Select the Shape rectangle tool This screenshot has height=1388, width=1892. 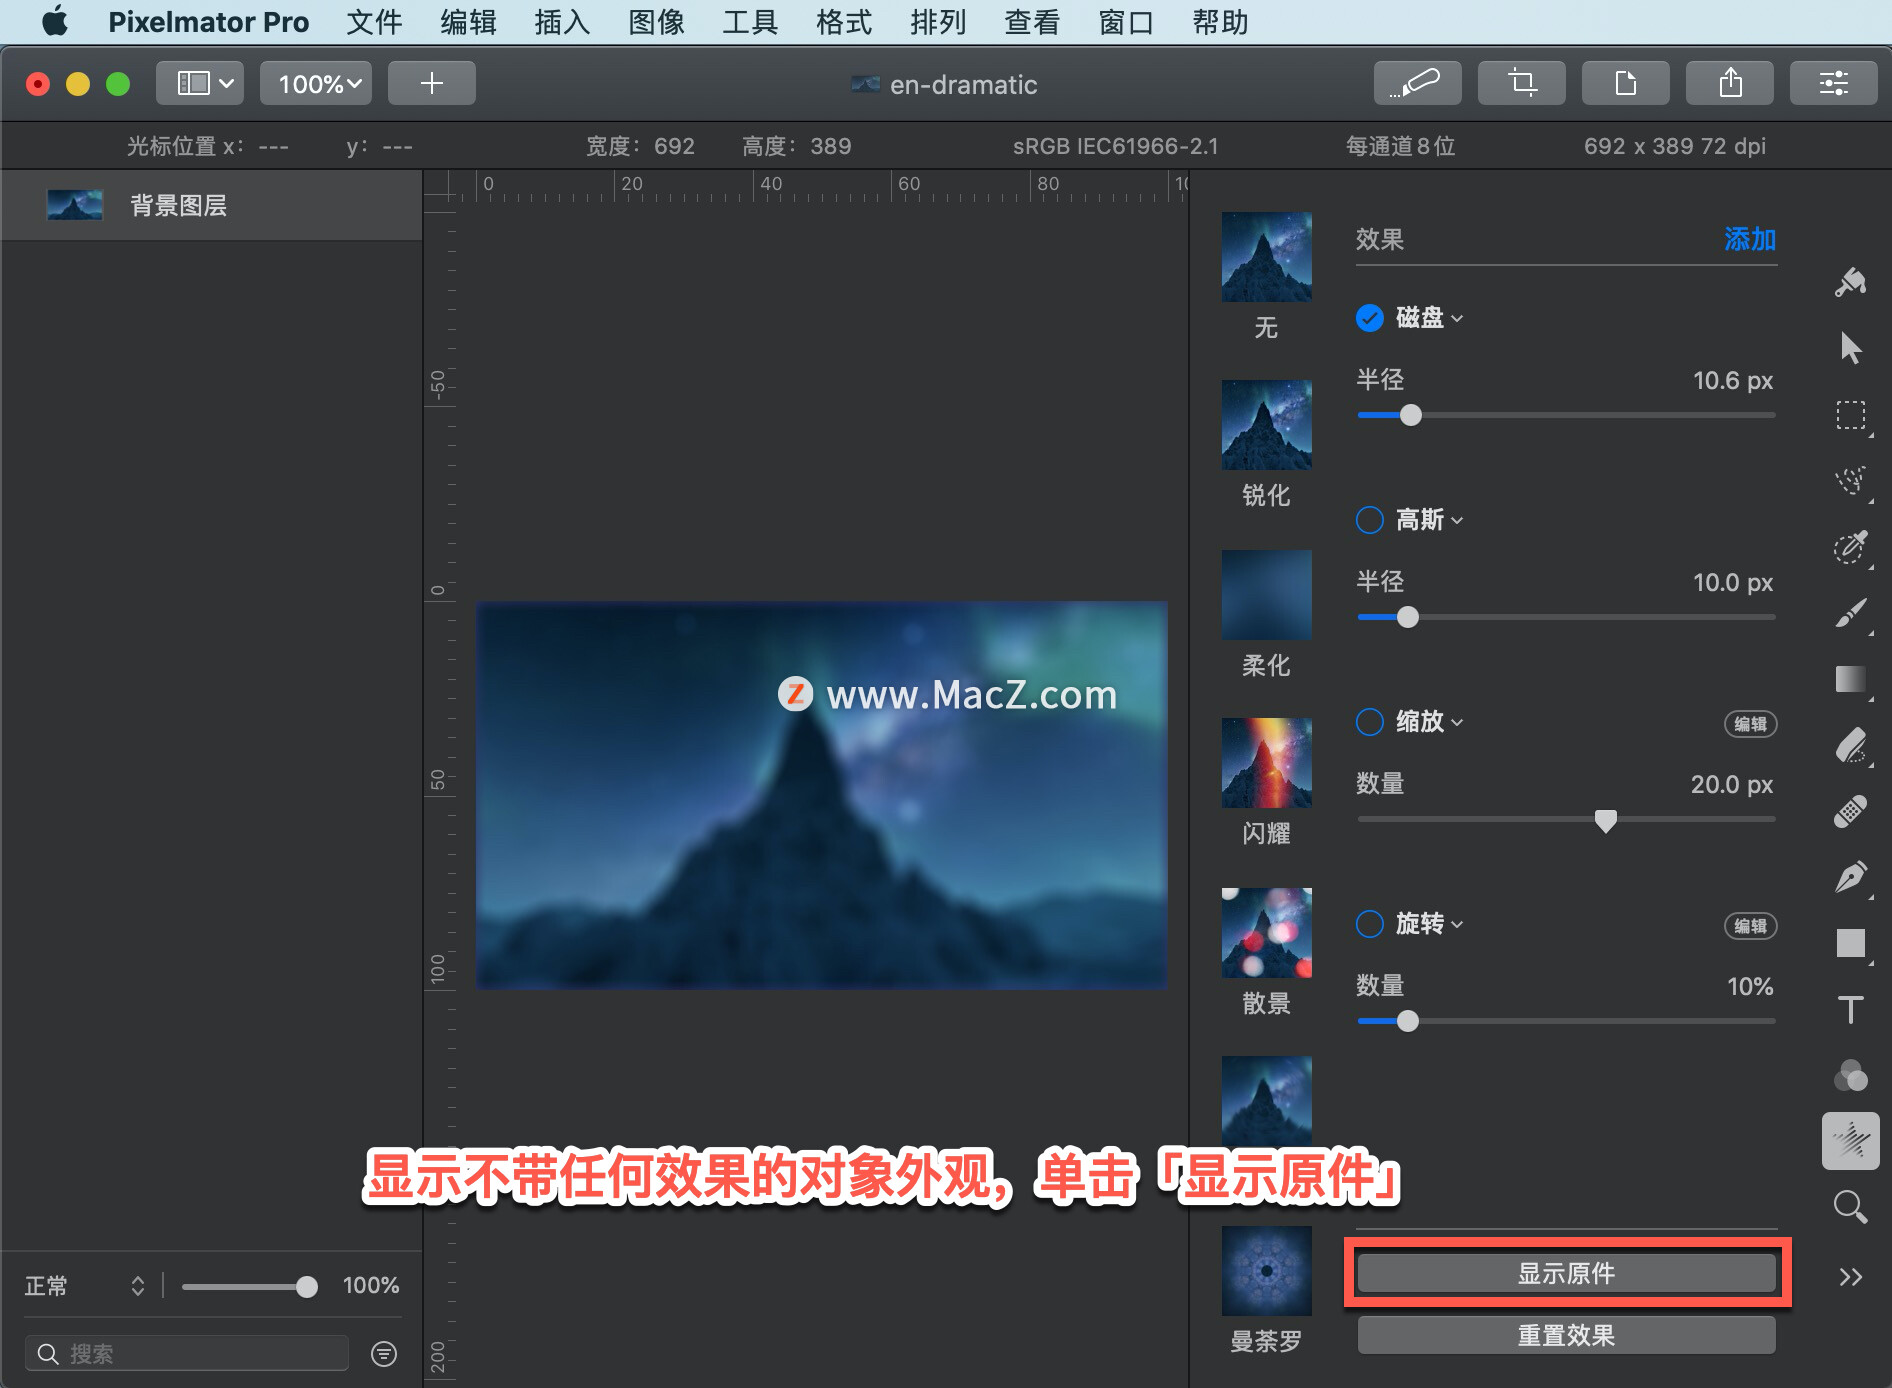[x=1850, y=943]
